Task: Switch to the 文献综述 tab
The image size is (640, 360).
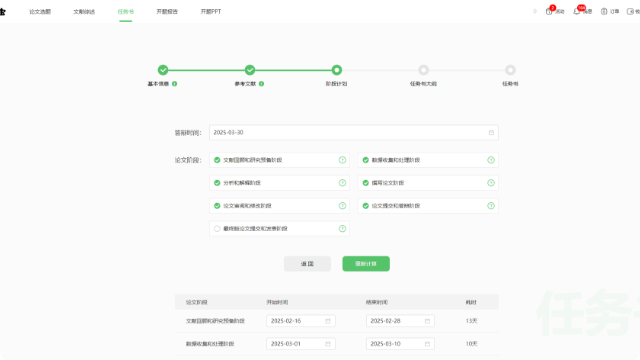Action: pyautogui.click(x=84, y=12)
